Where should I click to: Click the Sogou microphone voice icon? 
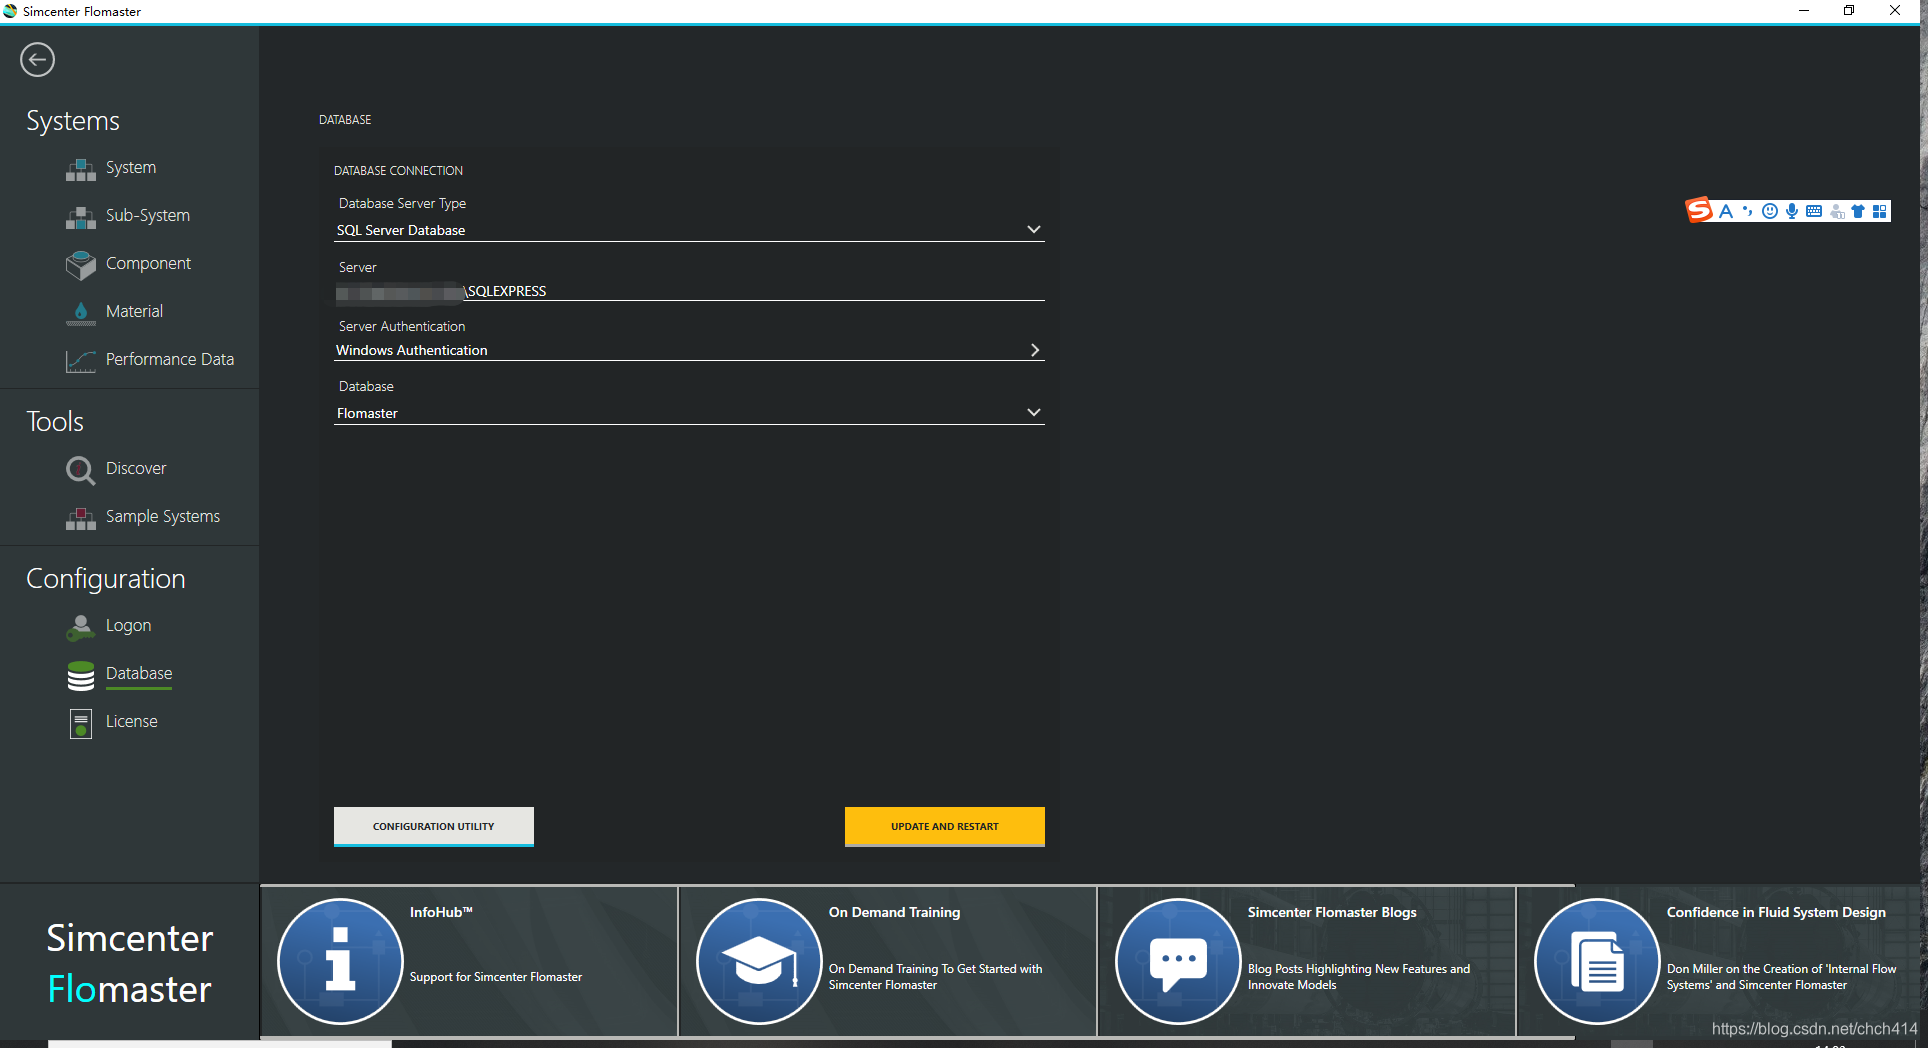coord(1792,211)
